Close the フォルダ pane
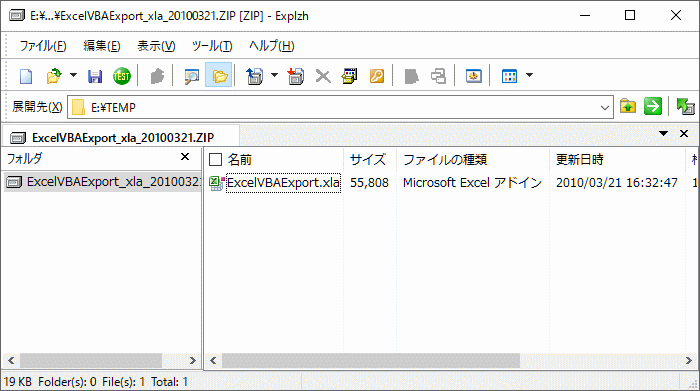This screenshot has width=700, height=391. tap(185, 157)
